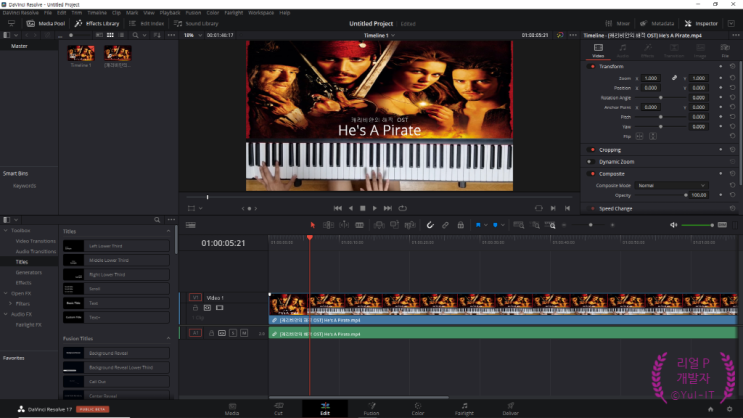
Task: Toggle loop playback
Action: click(403, 208)
